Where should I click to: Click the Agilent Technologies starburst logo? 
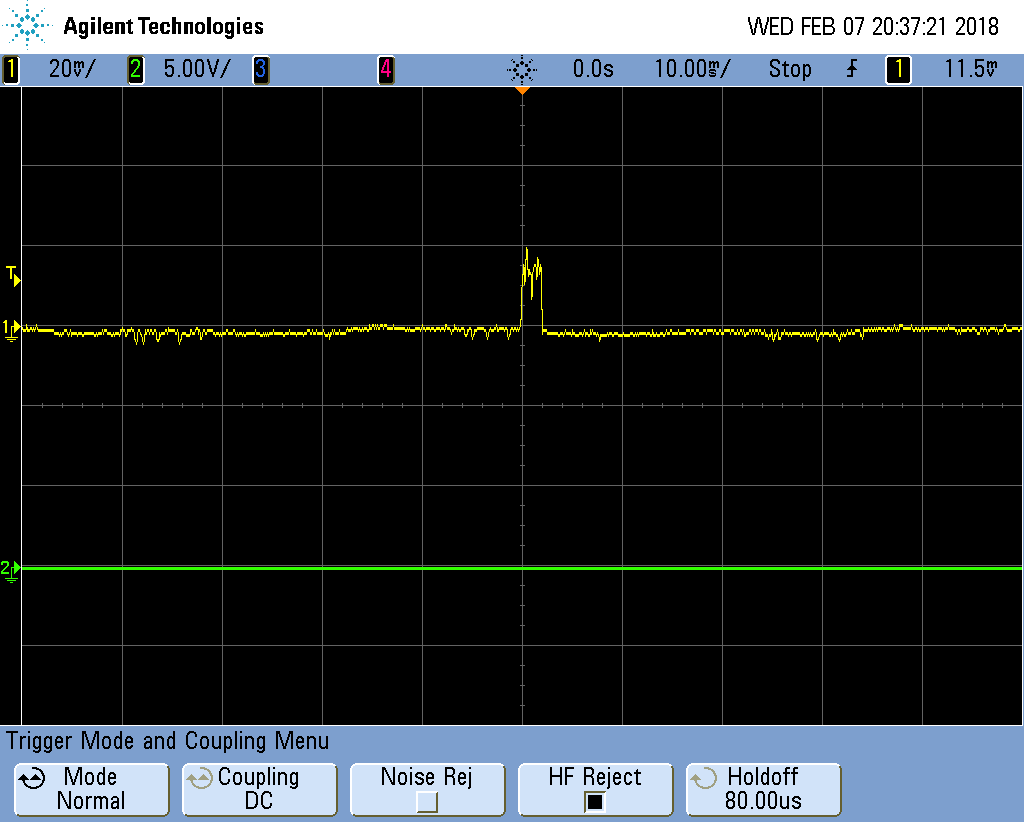(27, 25)
